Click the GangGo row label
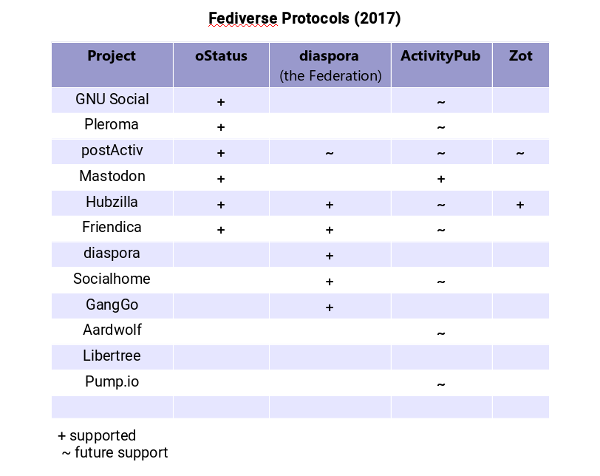The image size is (600, 476). [x=112, y=304]
